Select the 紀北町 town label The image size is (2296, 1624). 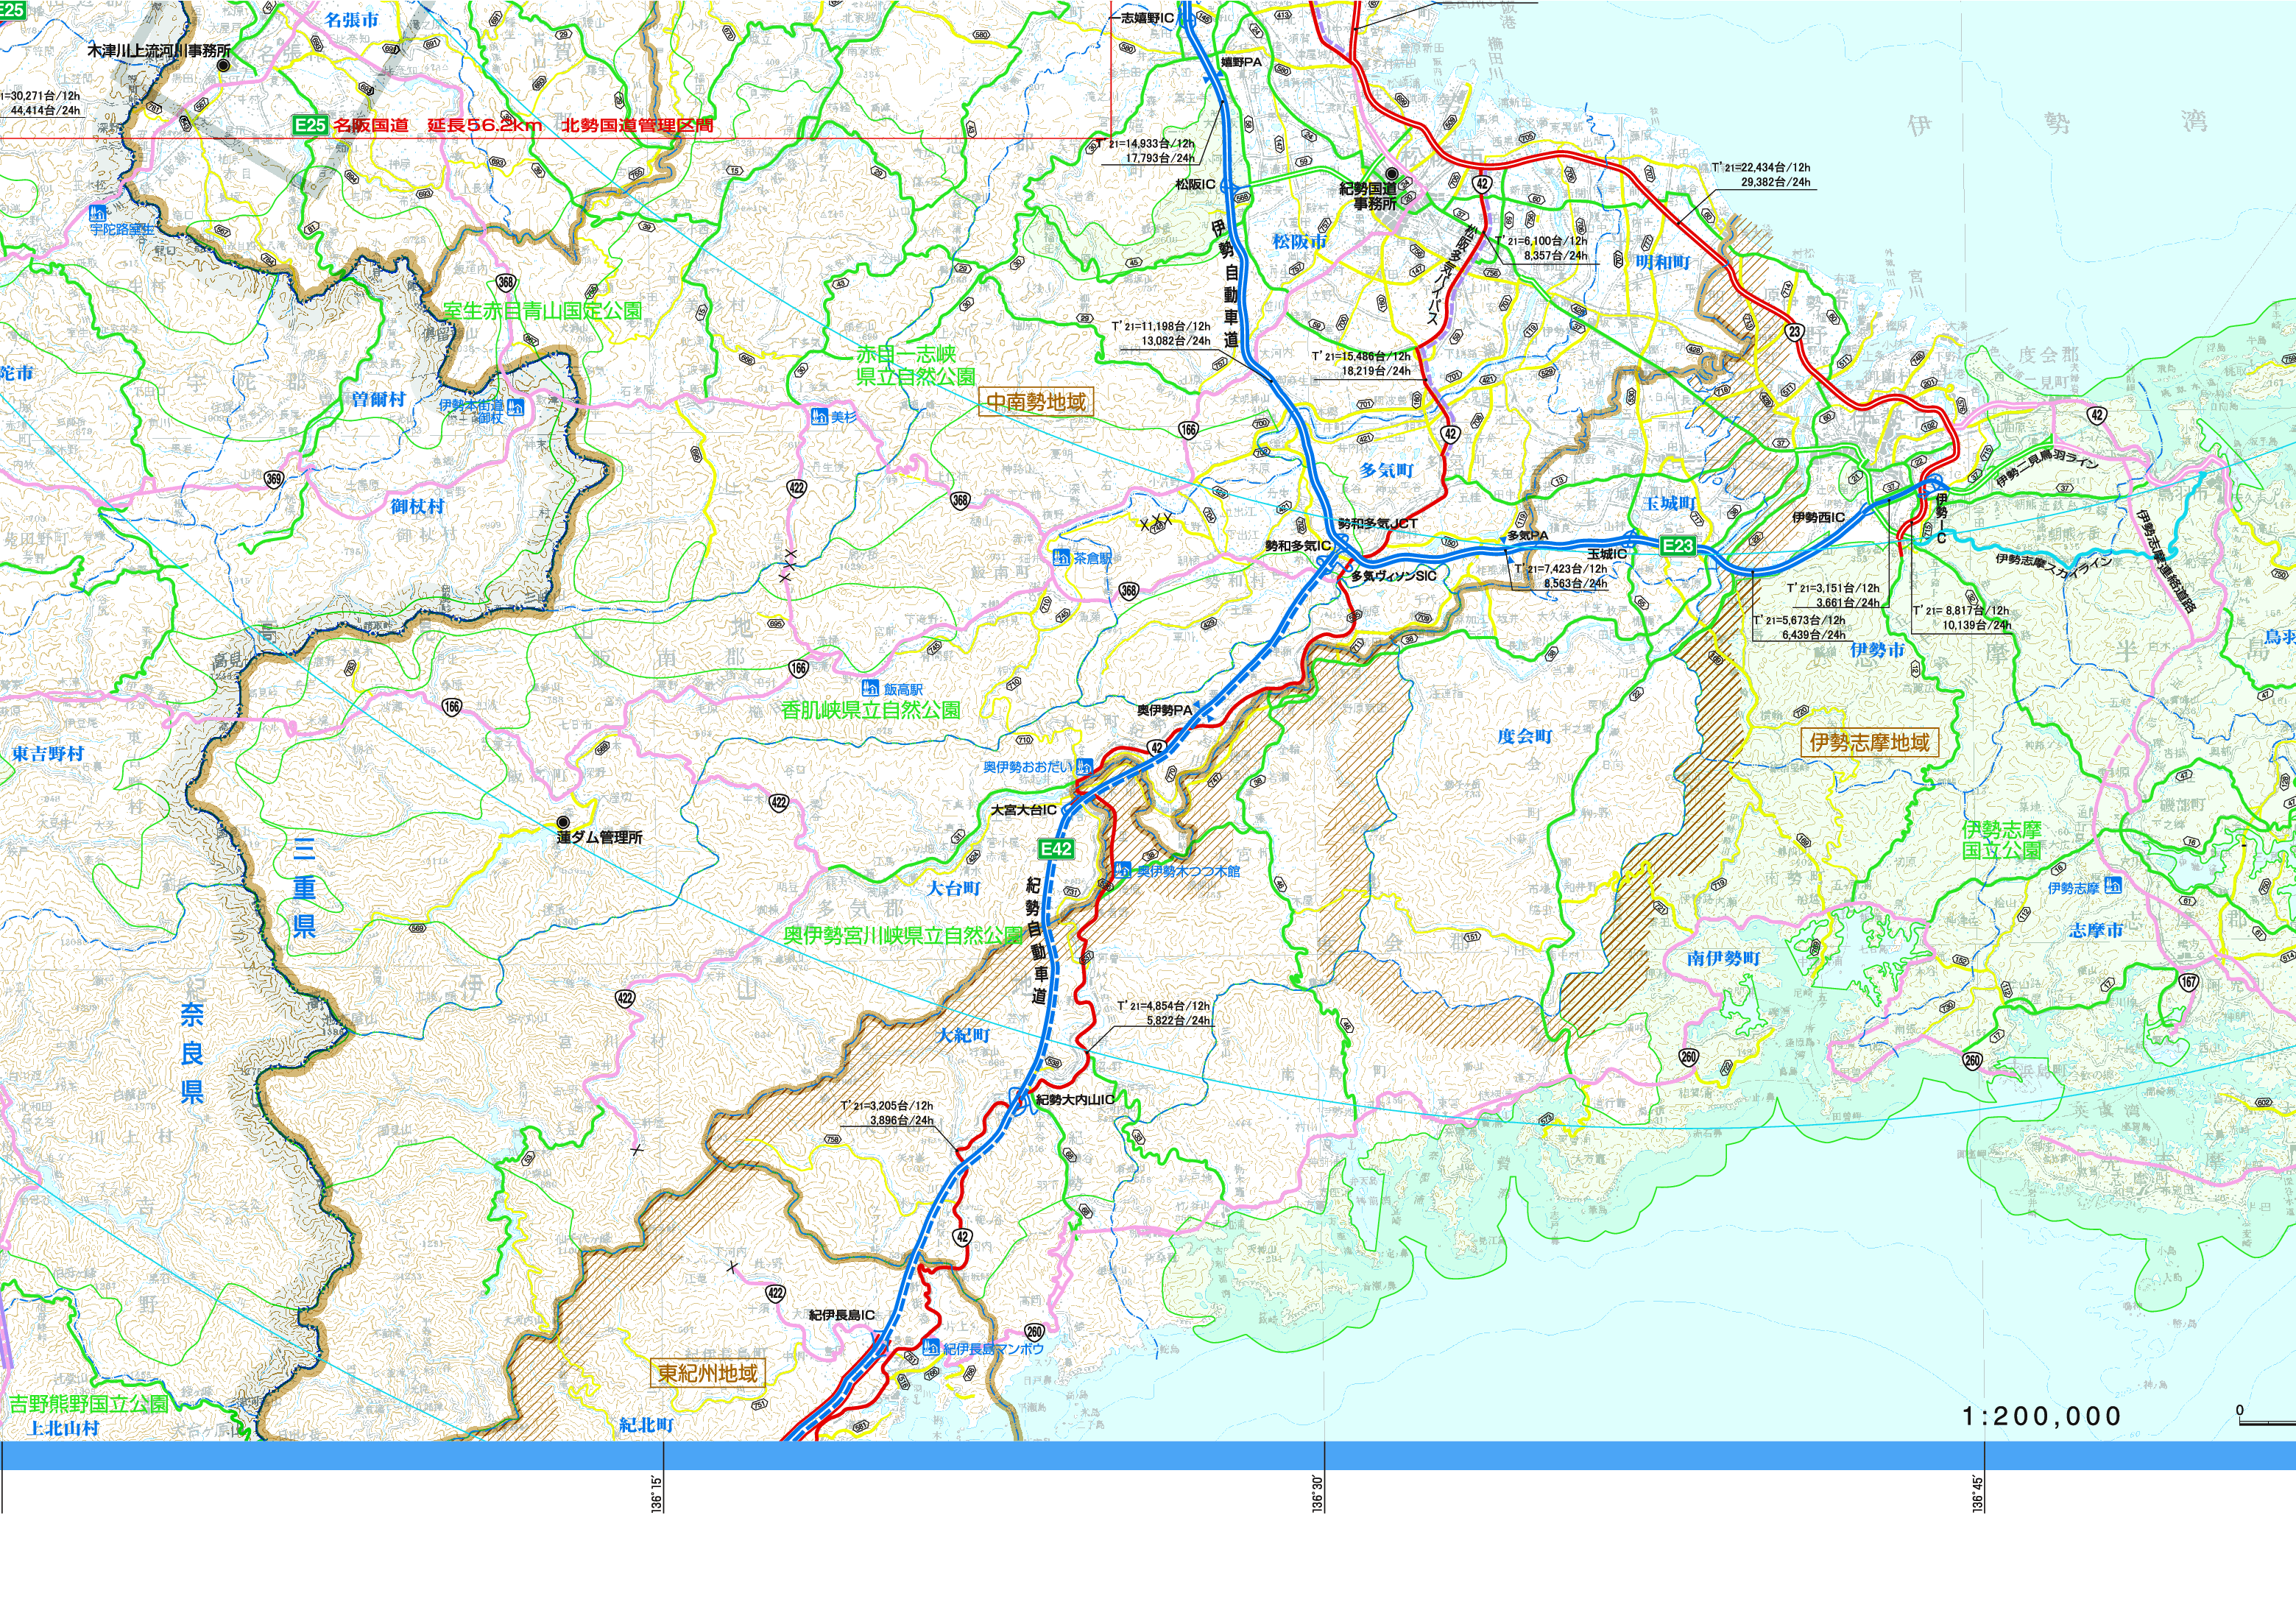[x=646, y=1425]
